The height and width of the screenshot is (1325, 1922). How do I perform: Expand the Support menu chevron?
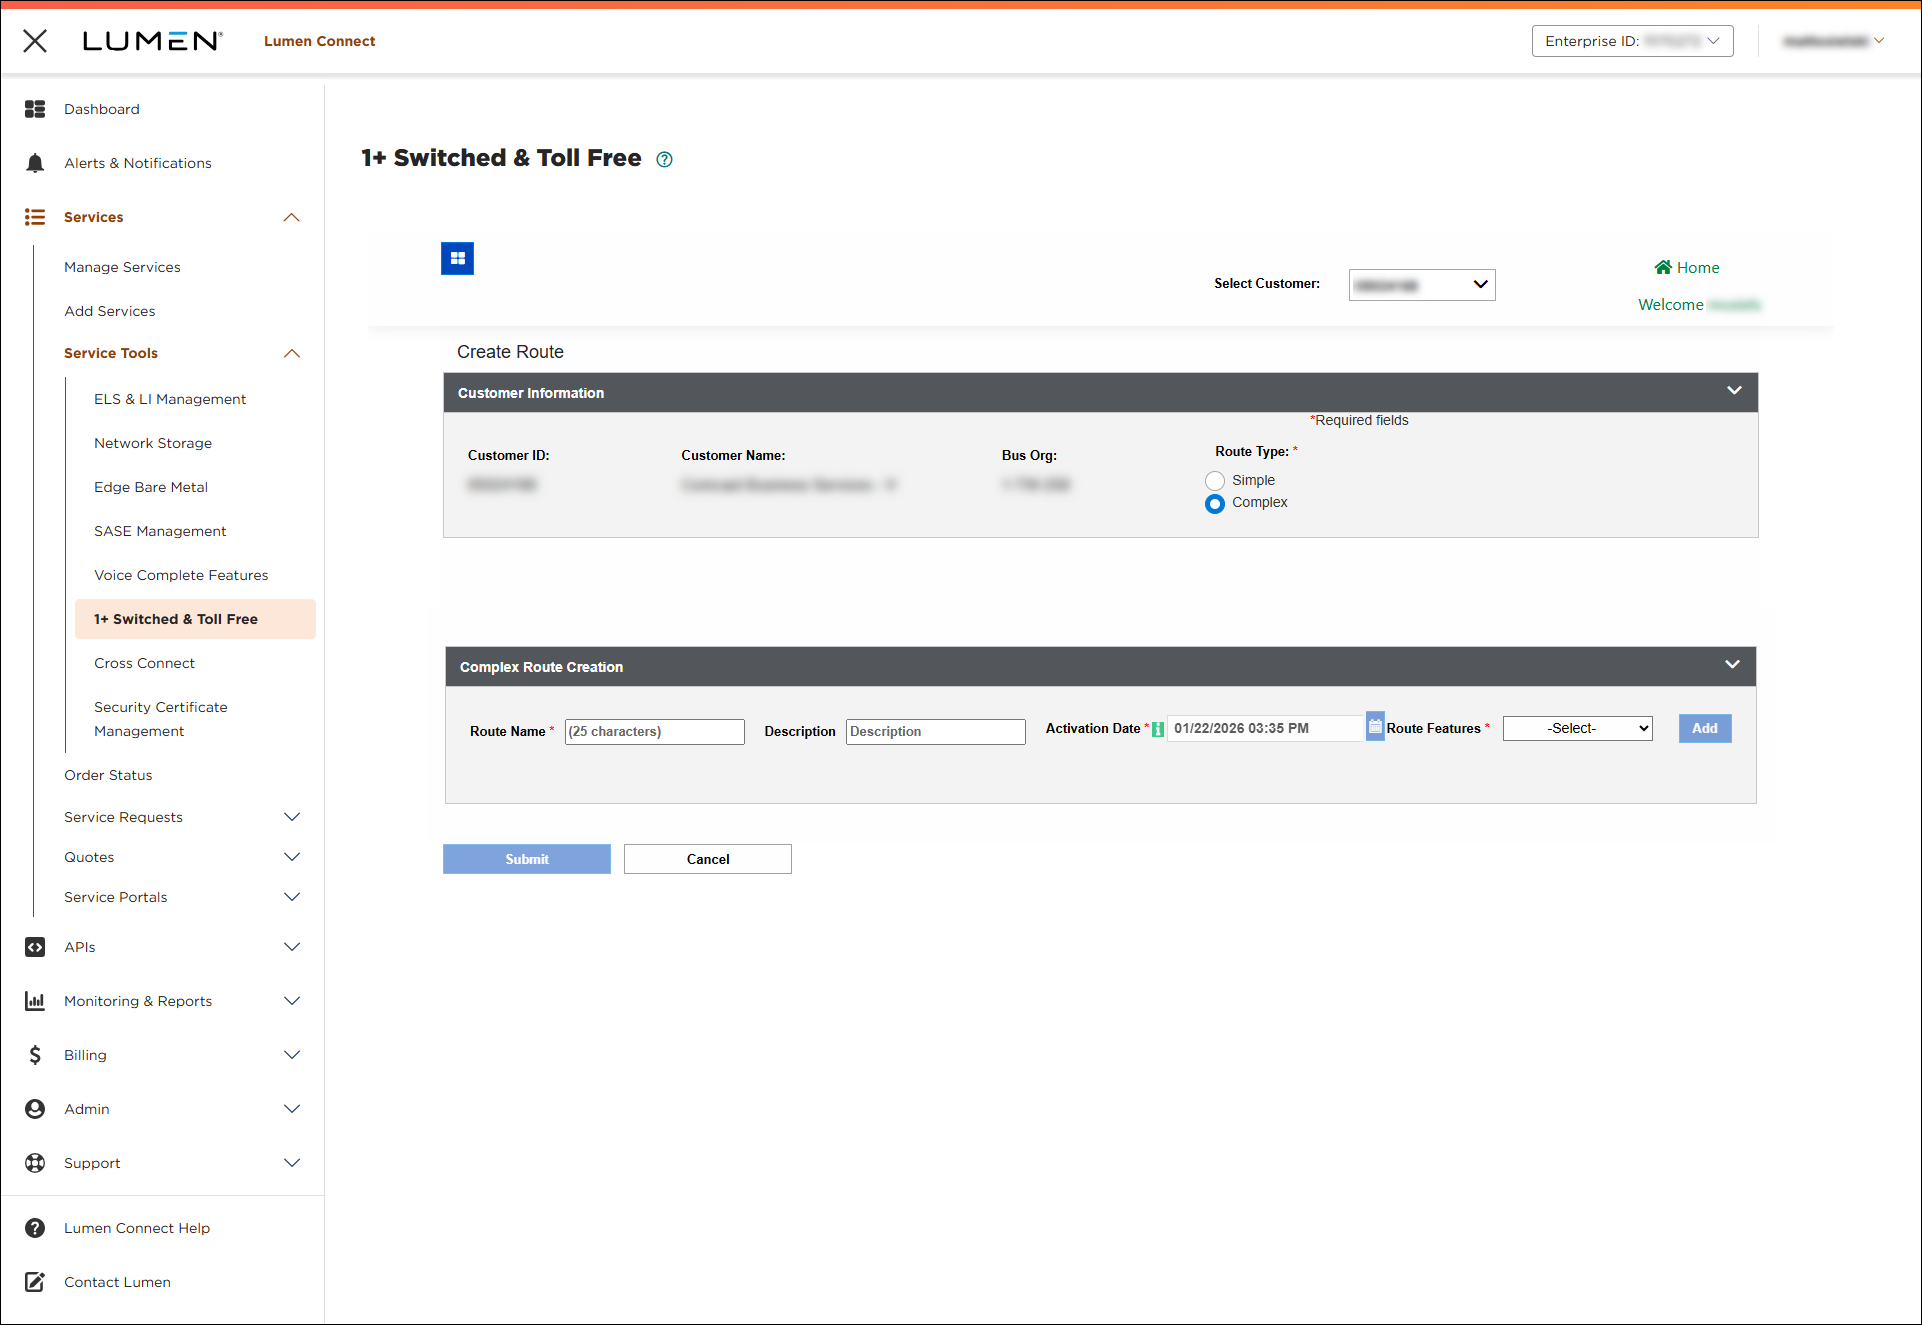coord(292,1163)
